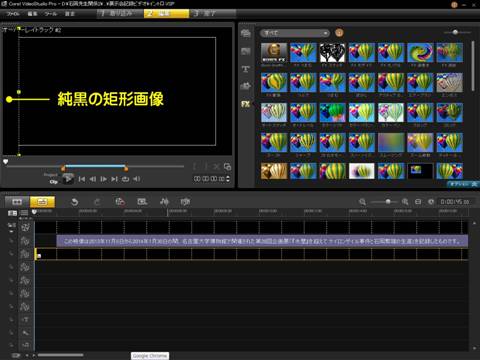480x360 pixels.
Task: Select the FX filter library icon
Action: (246, 104)
